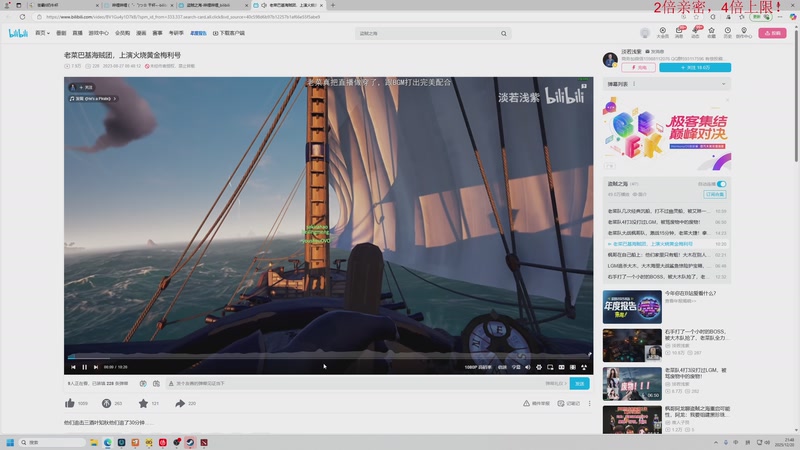Expand the 弹幕礼仪 etiquette link arrow
Viewport: 800px width, 450px height.
point(556,384)
